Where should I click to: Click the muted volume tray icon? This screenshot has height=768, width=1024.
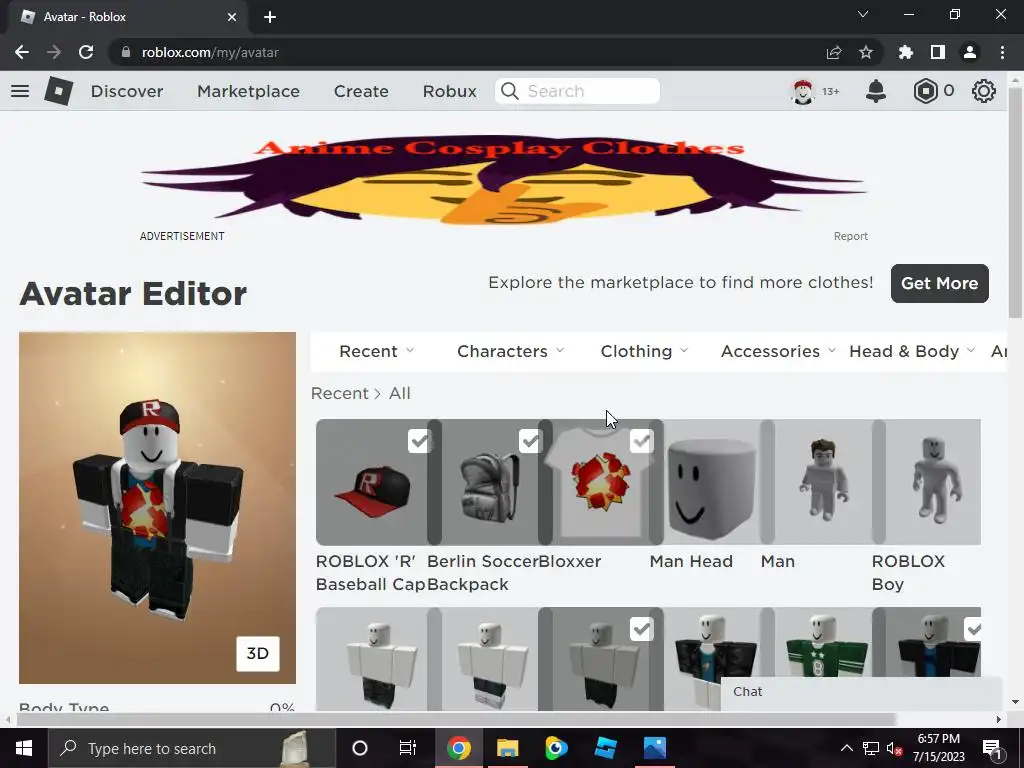[894, 748]
